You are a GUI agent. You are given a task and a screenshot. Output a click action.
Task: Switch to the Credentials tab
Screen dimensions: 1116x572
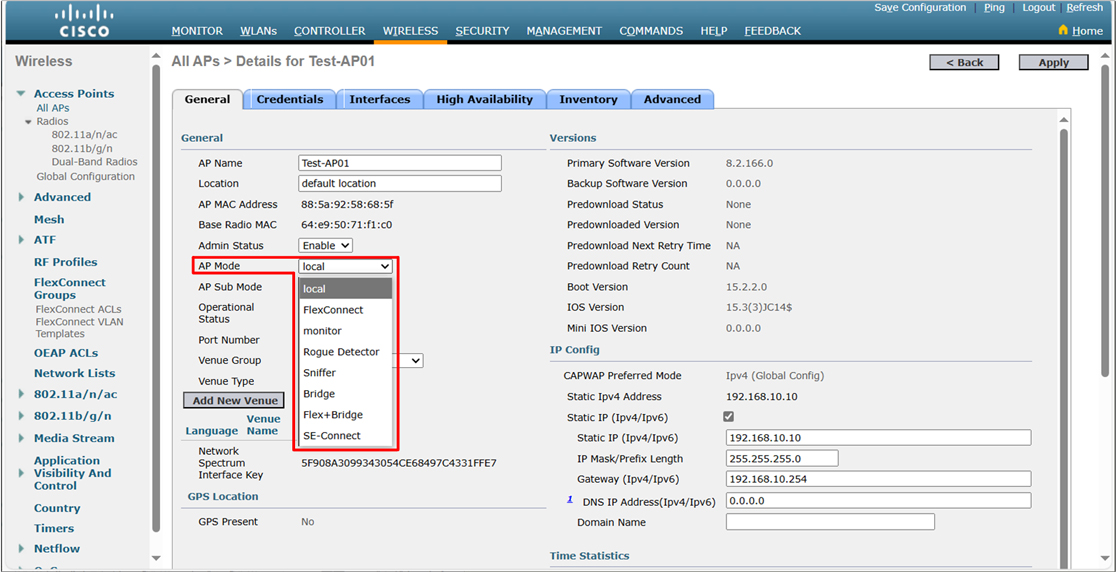coord(290,100)
